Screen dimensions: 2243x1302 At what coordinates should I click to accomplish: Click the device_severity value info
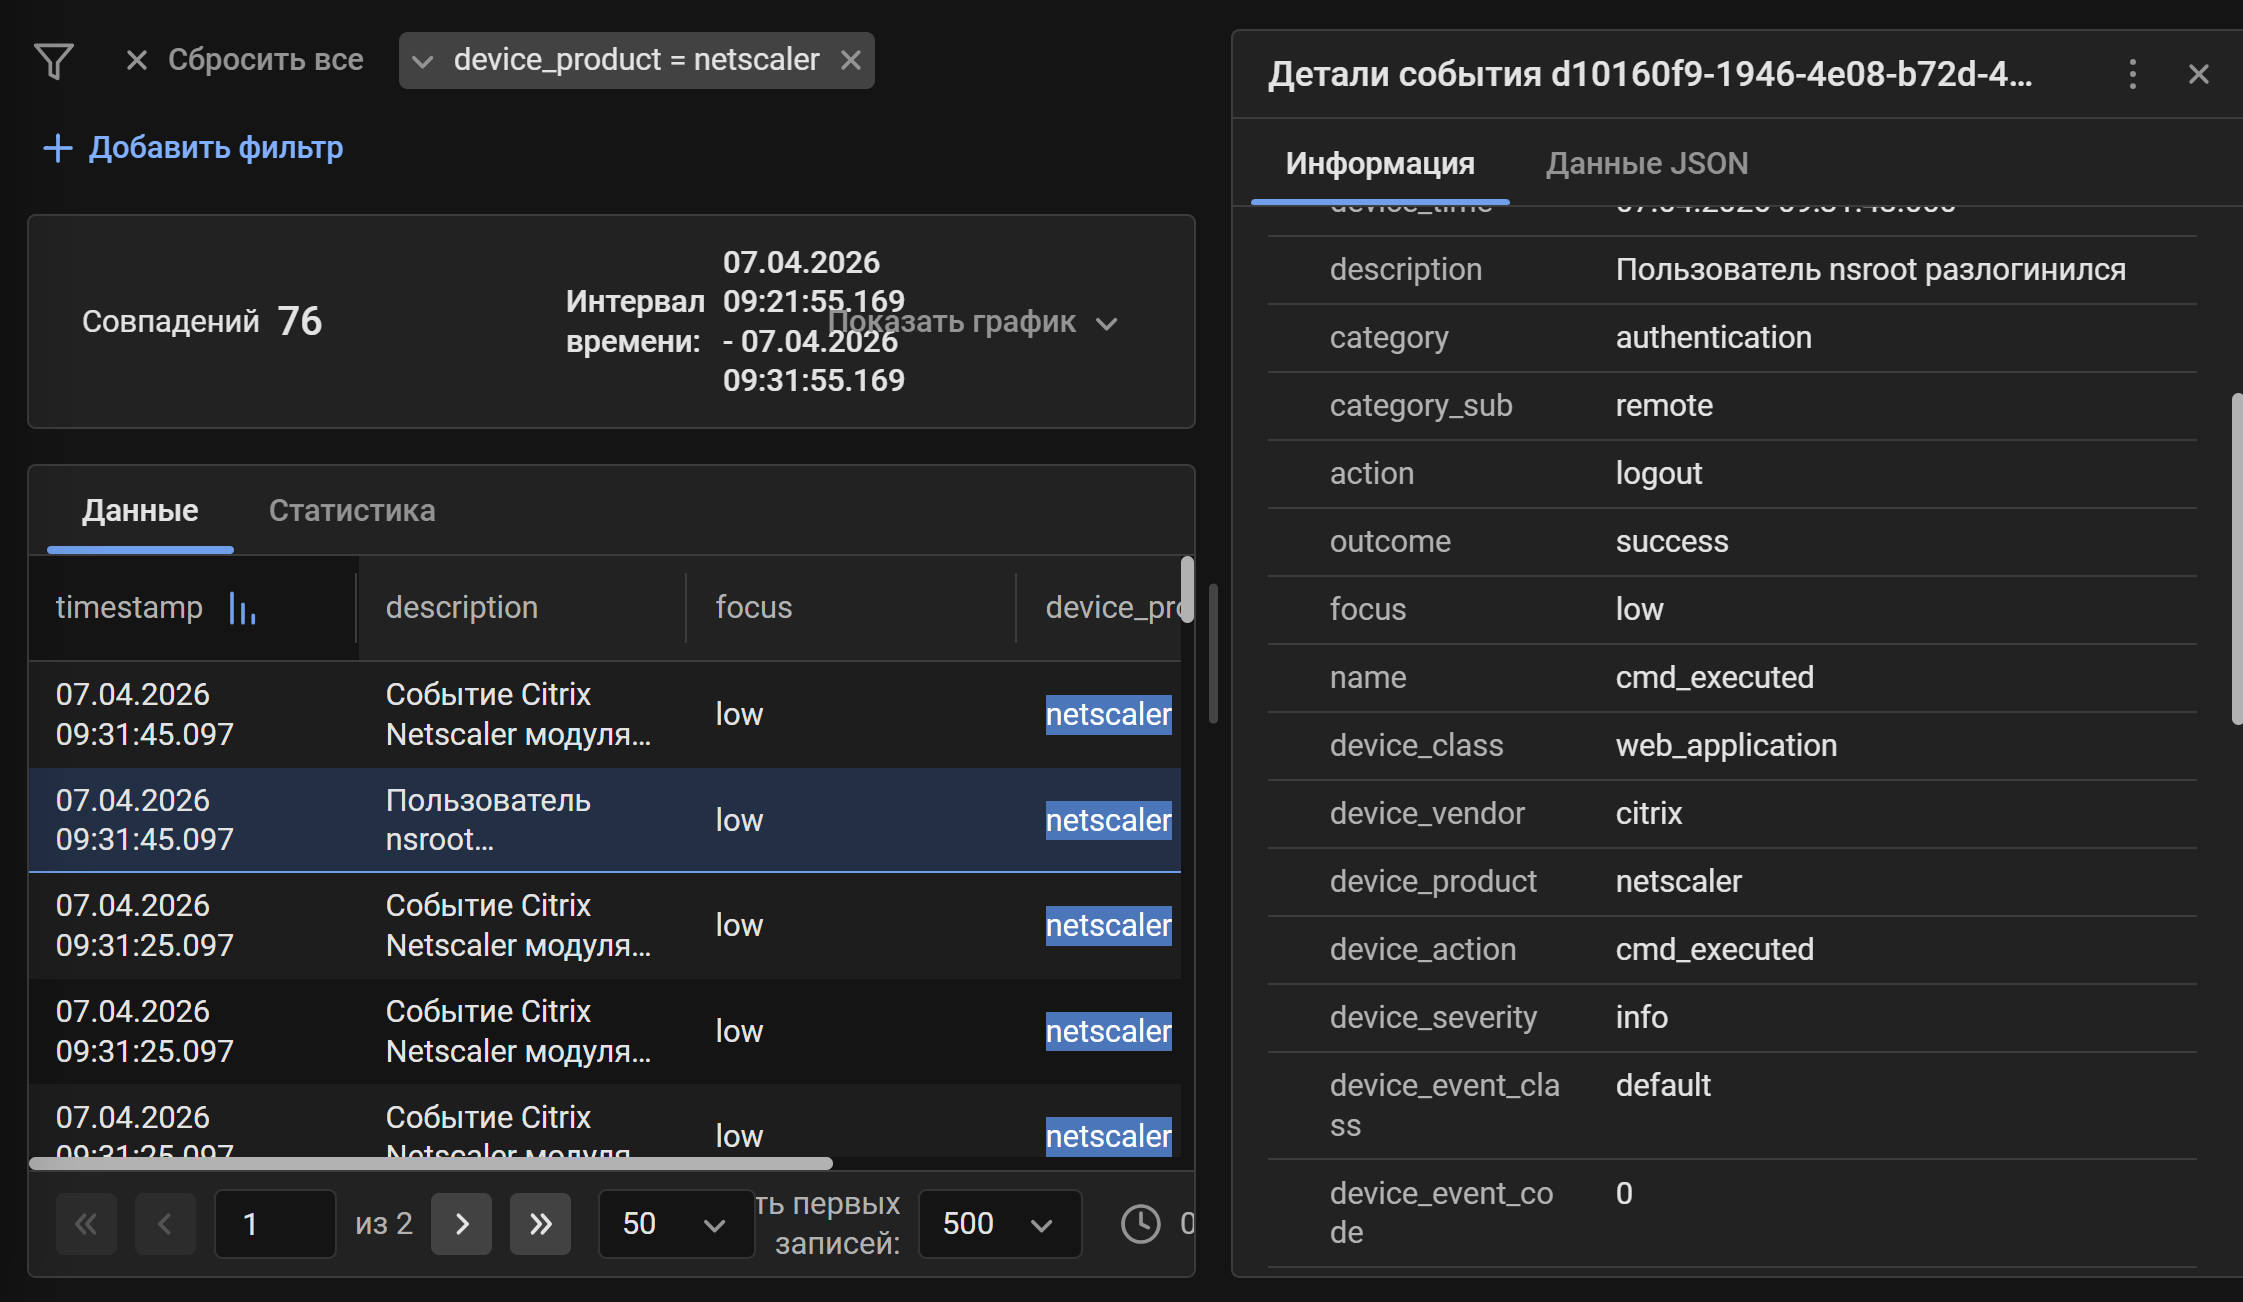coord(1641,1018)
